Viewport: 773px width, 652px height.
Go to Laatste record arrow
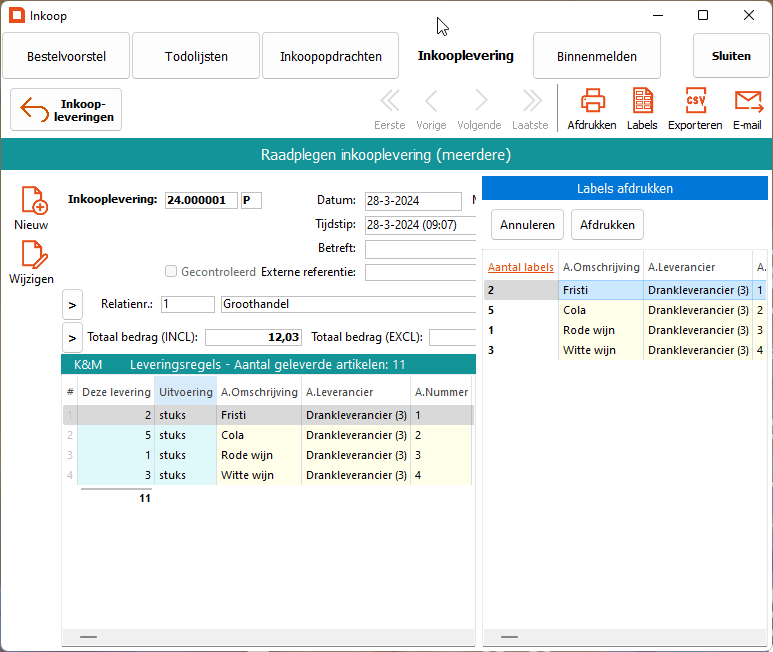(x=531, y=101)
